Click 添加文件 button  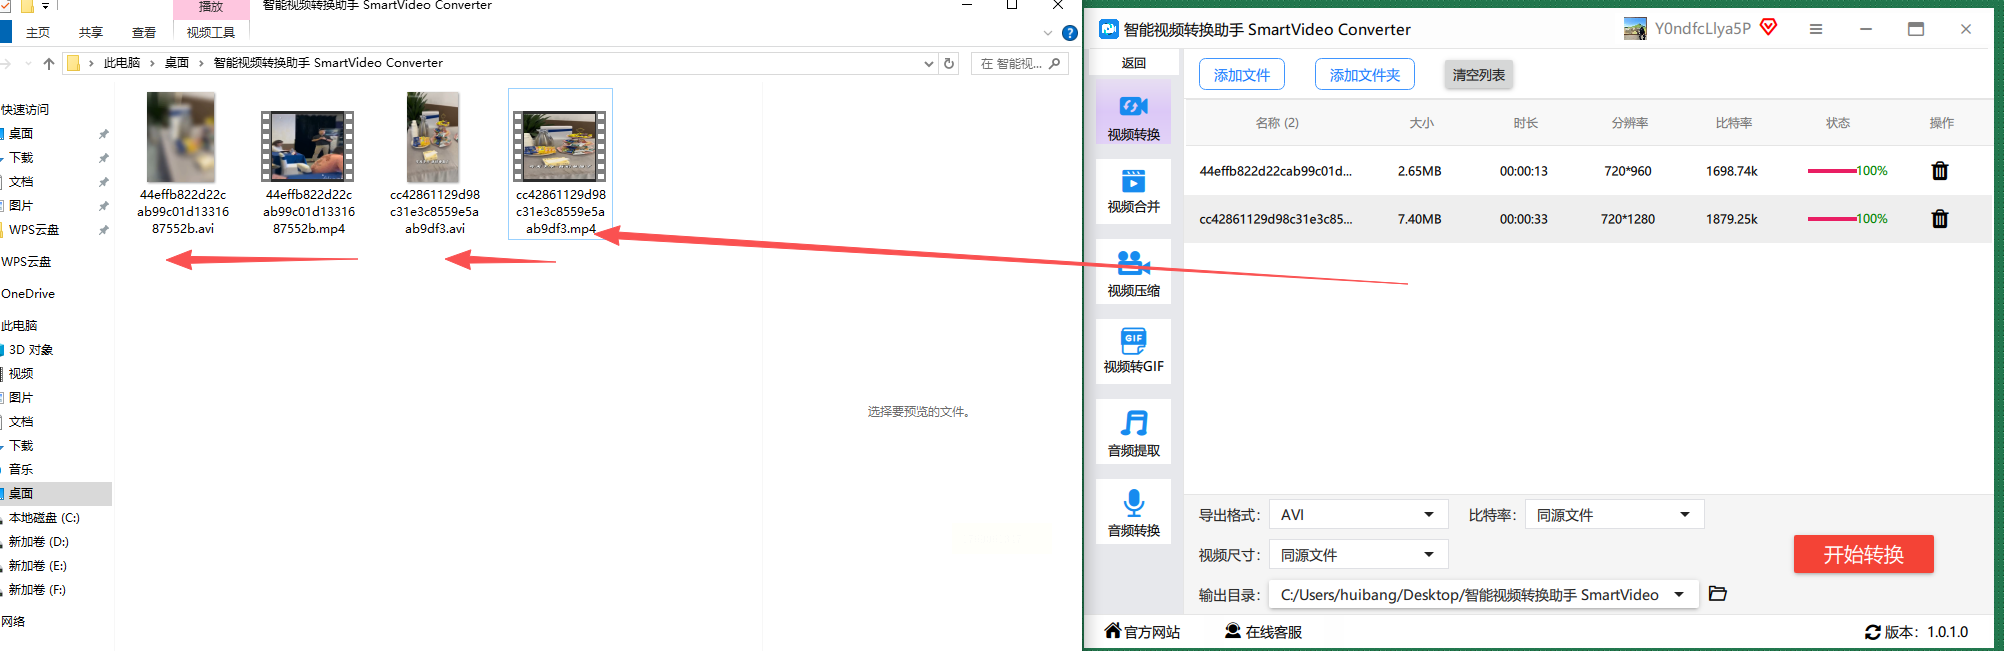coord(1241,75)
